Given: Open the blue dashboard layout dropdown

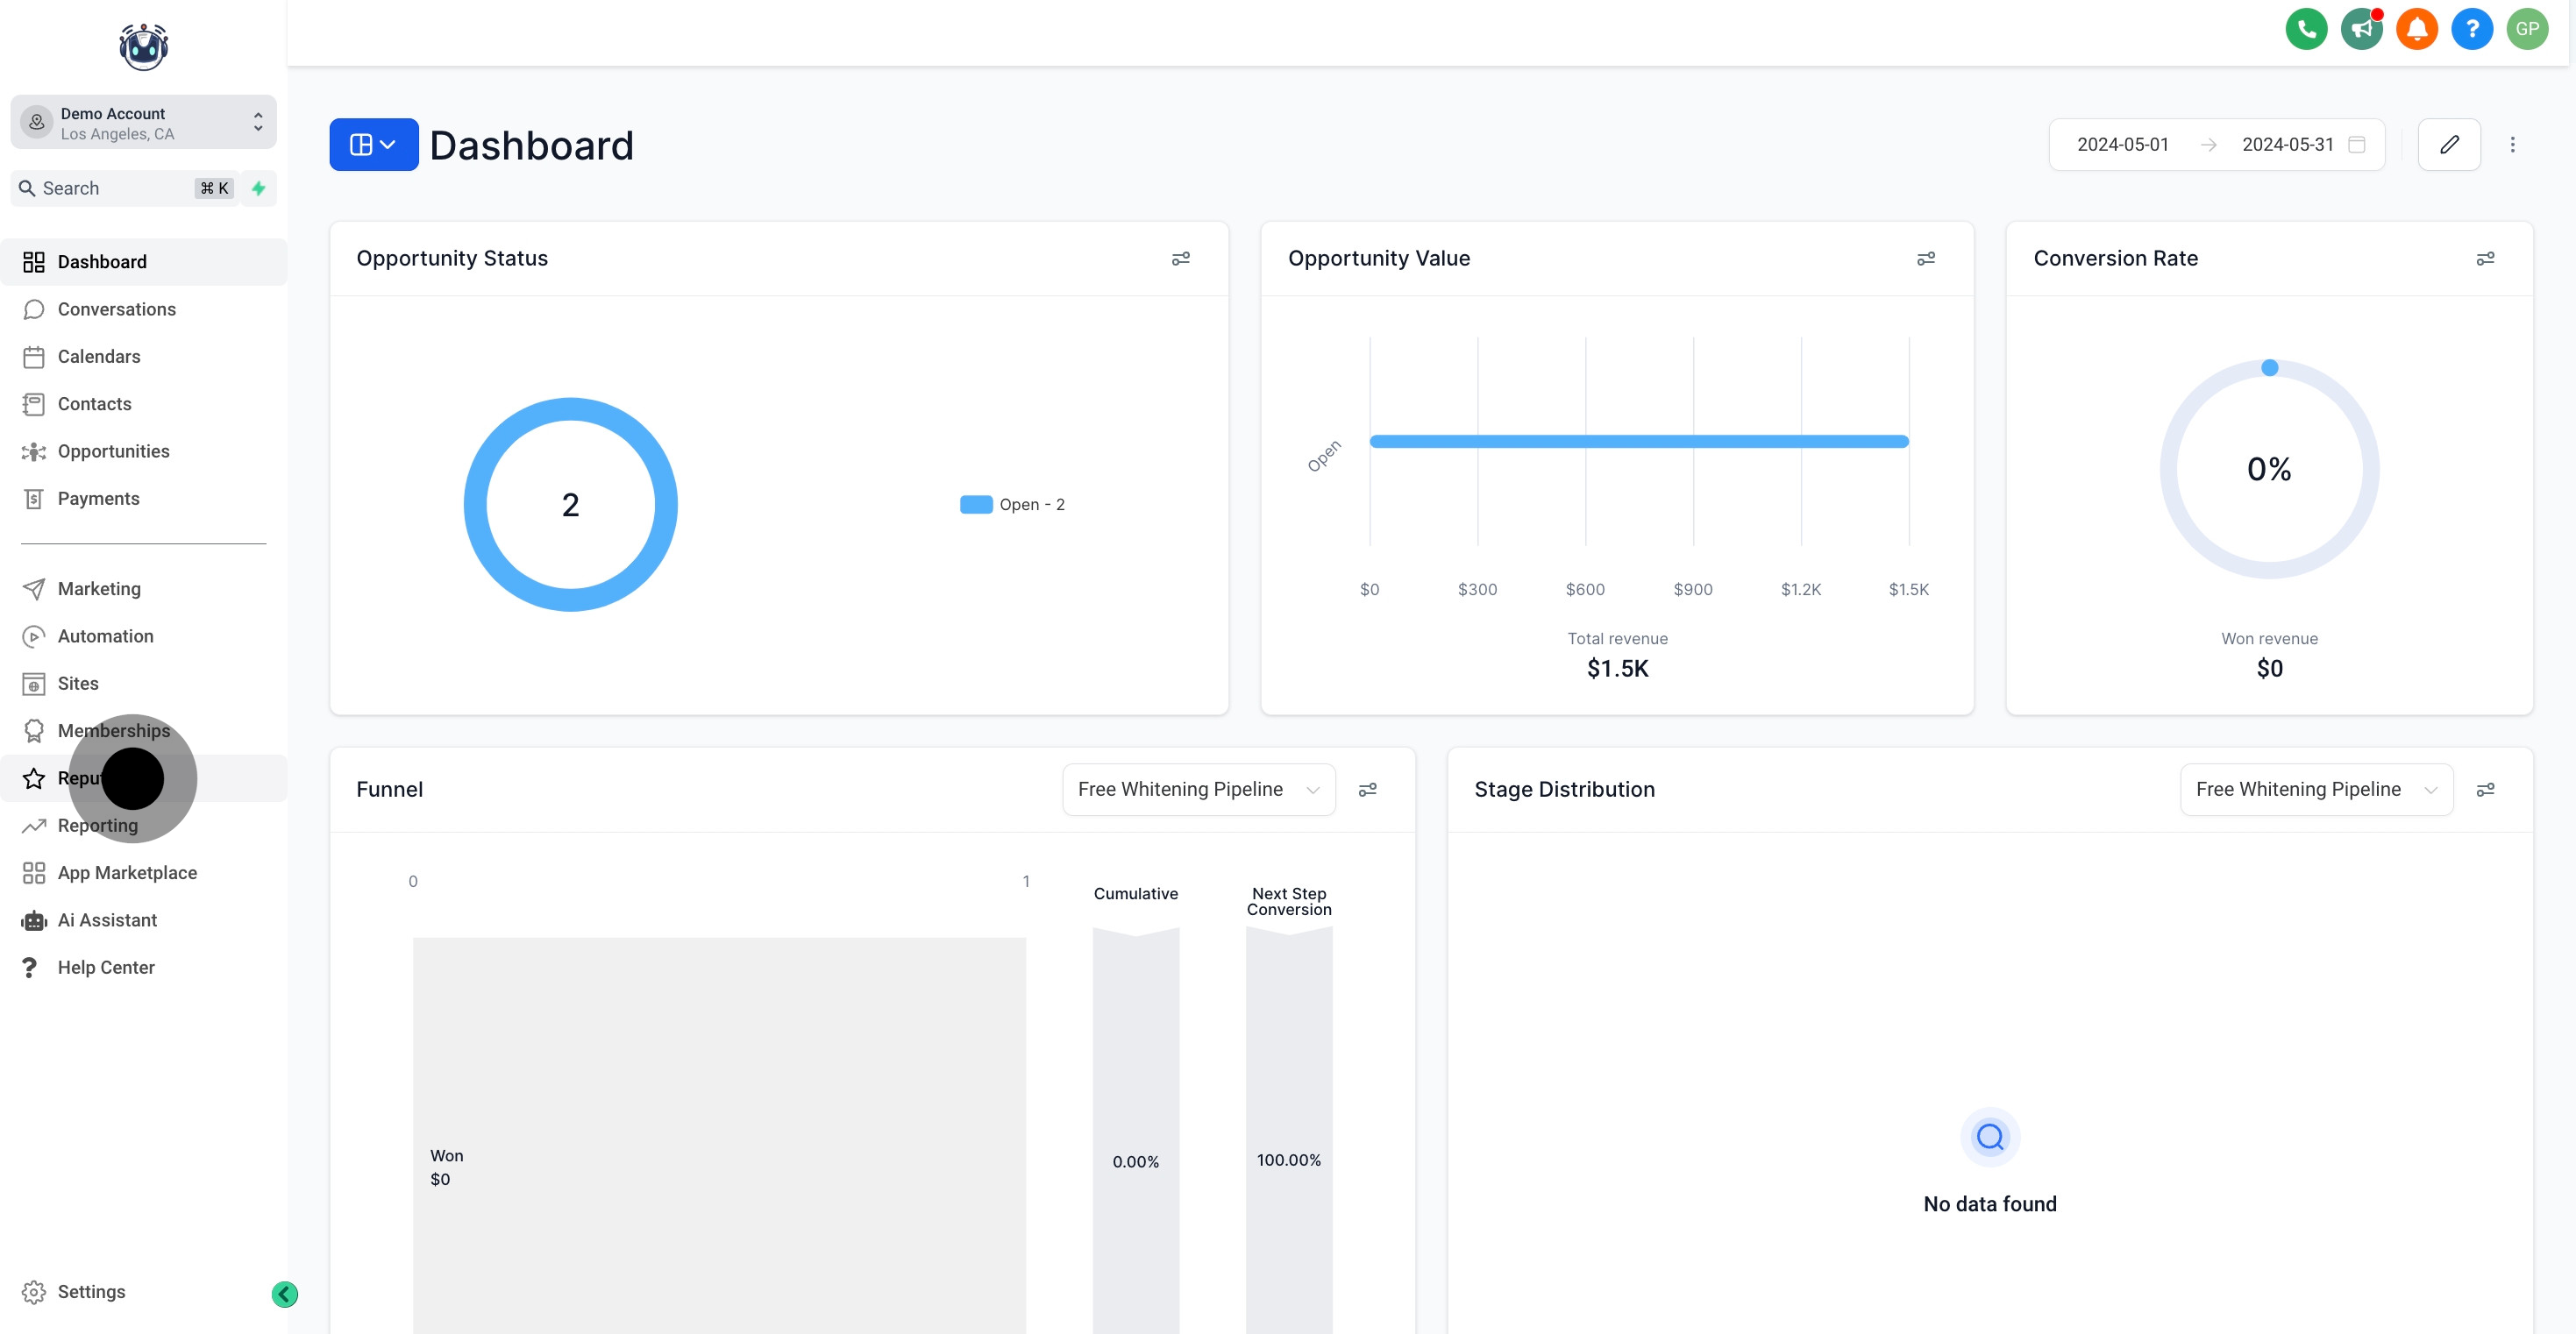Looking at the screenshot, I should tap(373, 145).
